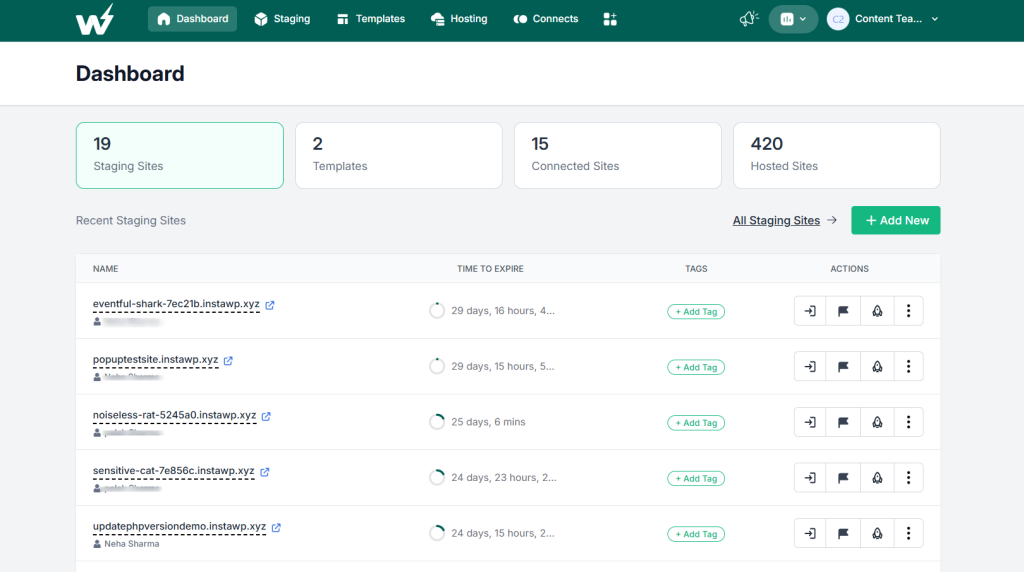
Task: Click expiry progress ring for eventful-shark site
Action: (x=437, y=311)
